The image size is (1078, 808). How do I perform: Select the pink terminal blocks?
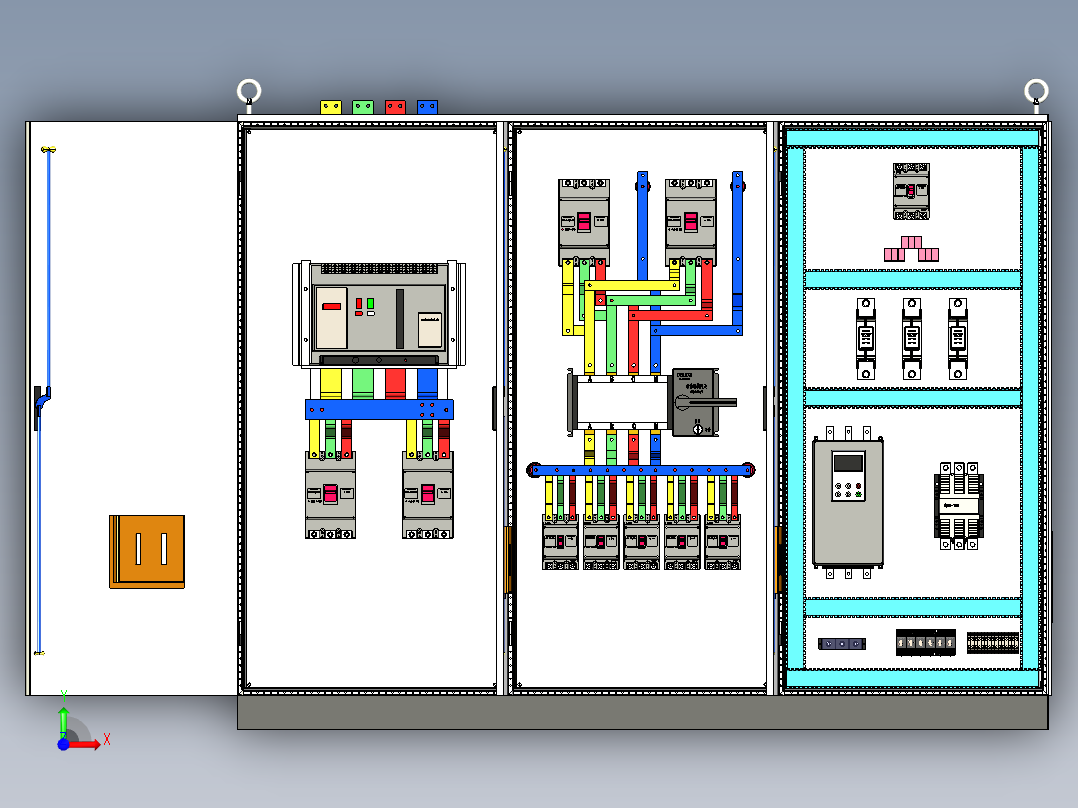[911, 249]
